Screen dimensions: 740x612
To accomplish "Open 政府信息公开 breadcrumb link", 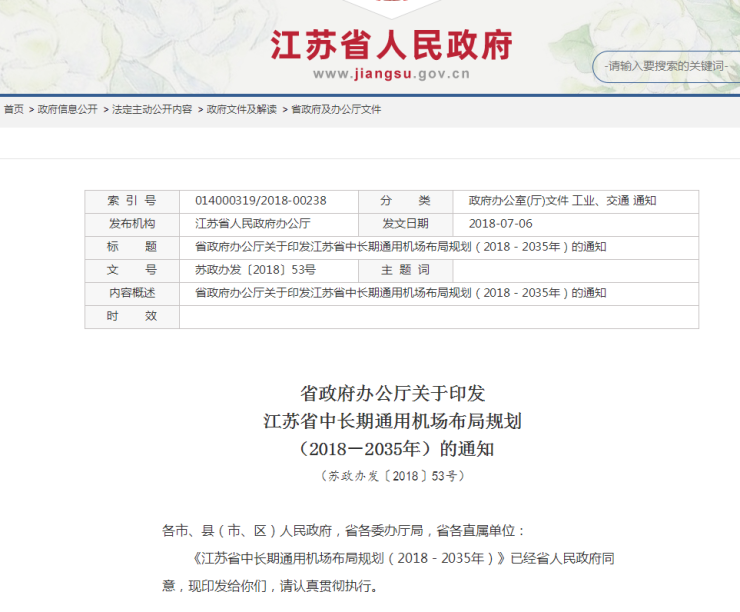I will click(67, 109).
